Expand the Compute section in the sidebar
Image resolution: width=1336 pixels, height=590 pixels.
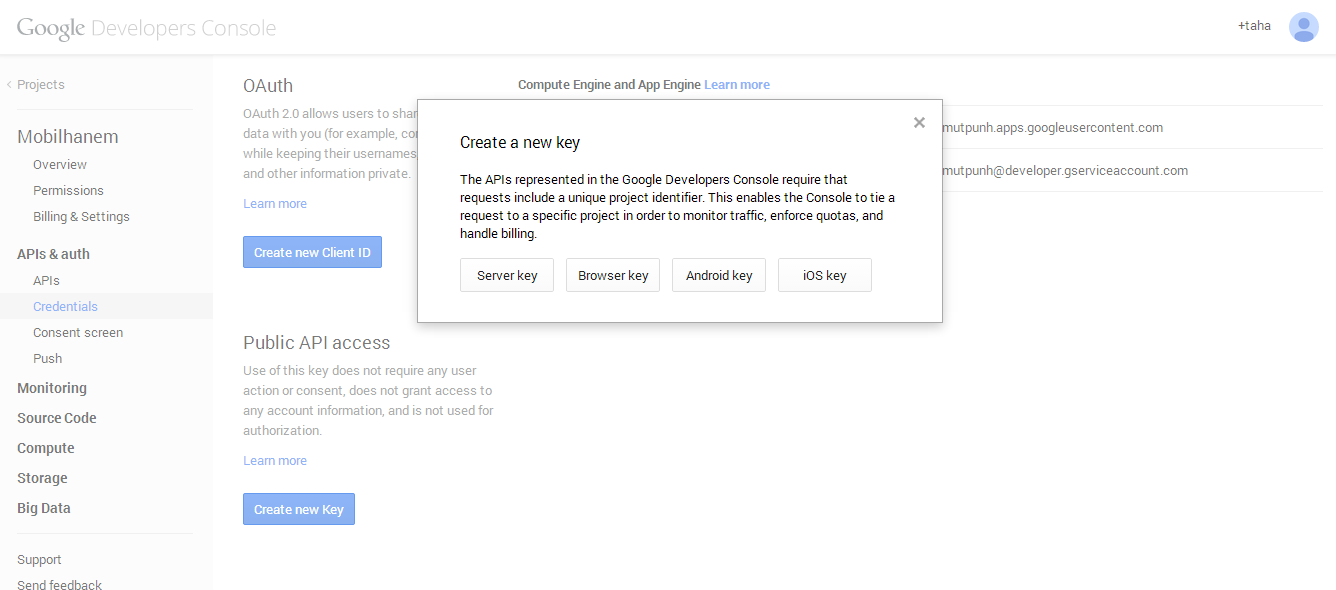coord(46,448)
